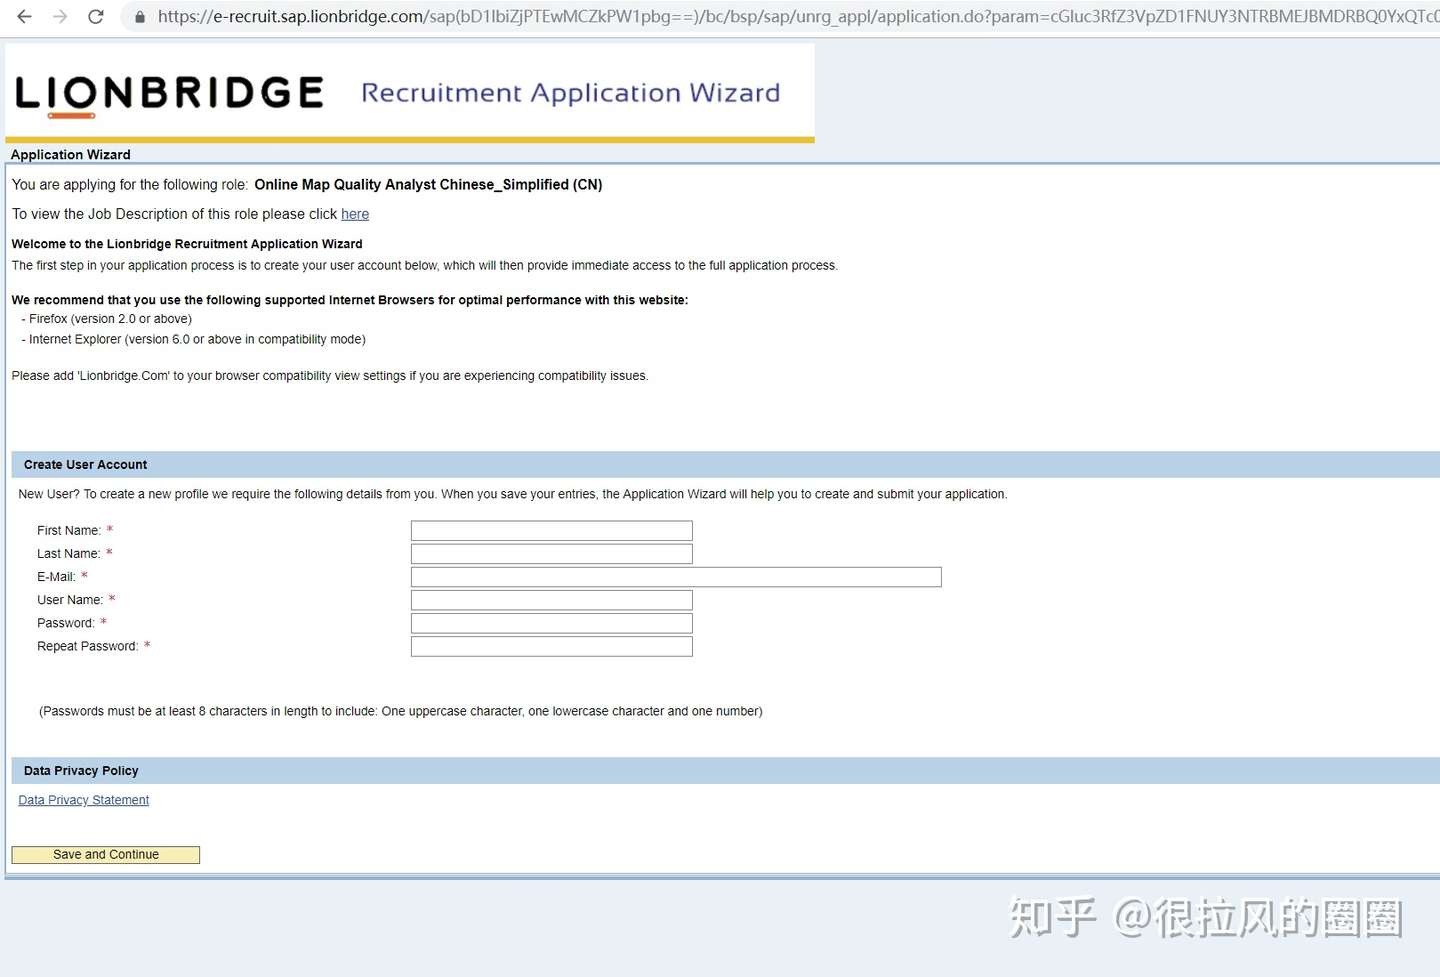Click the 'Recruitment Application Wizard' banner title
This screenshot has width=1440, height=977.
click(570, 93)
